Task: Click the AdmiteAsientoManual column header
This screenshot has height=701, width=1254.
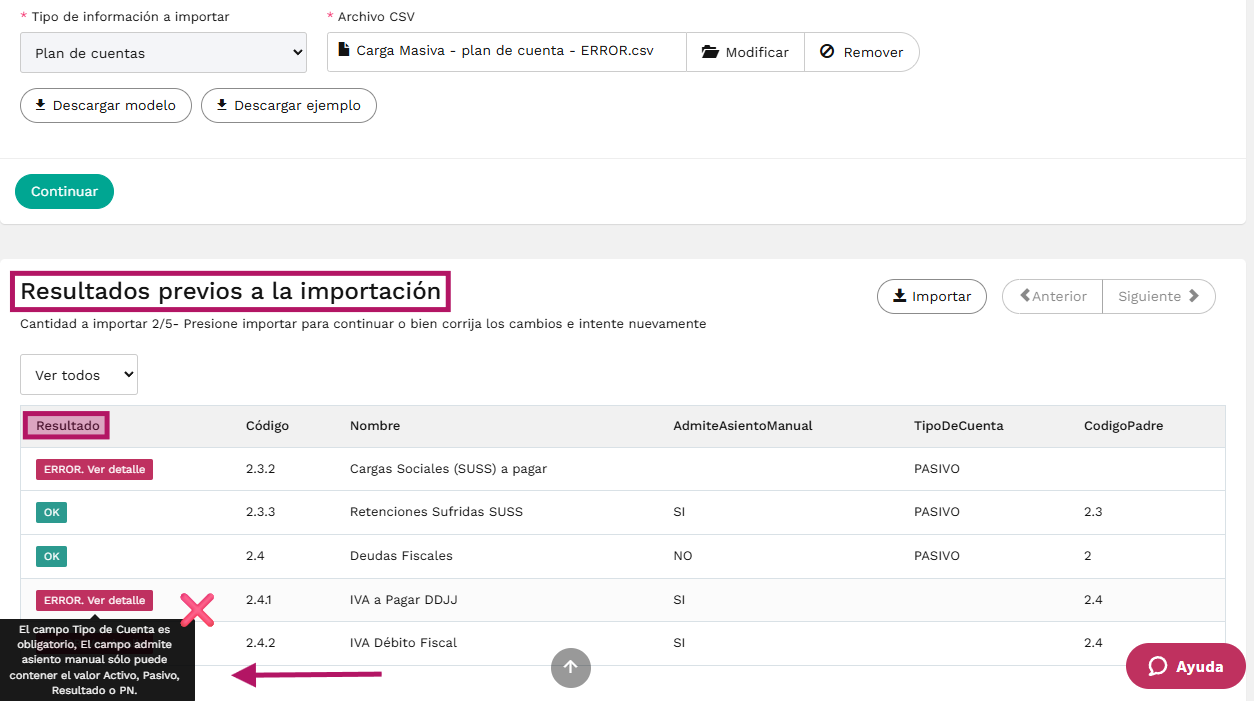Action: pyautogui.click(x=743, y=426)
